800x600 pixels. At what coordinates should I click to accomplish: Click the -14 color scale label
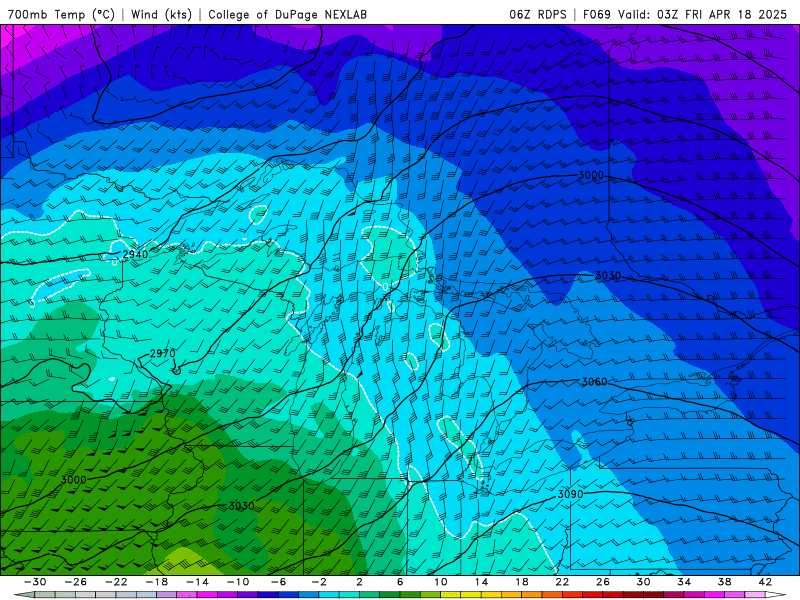[197, 582]
